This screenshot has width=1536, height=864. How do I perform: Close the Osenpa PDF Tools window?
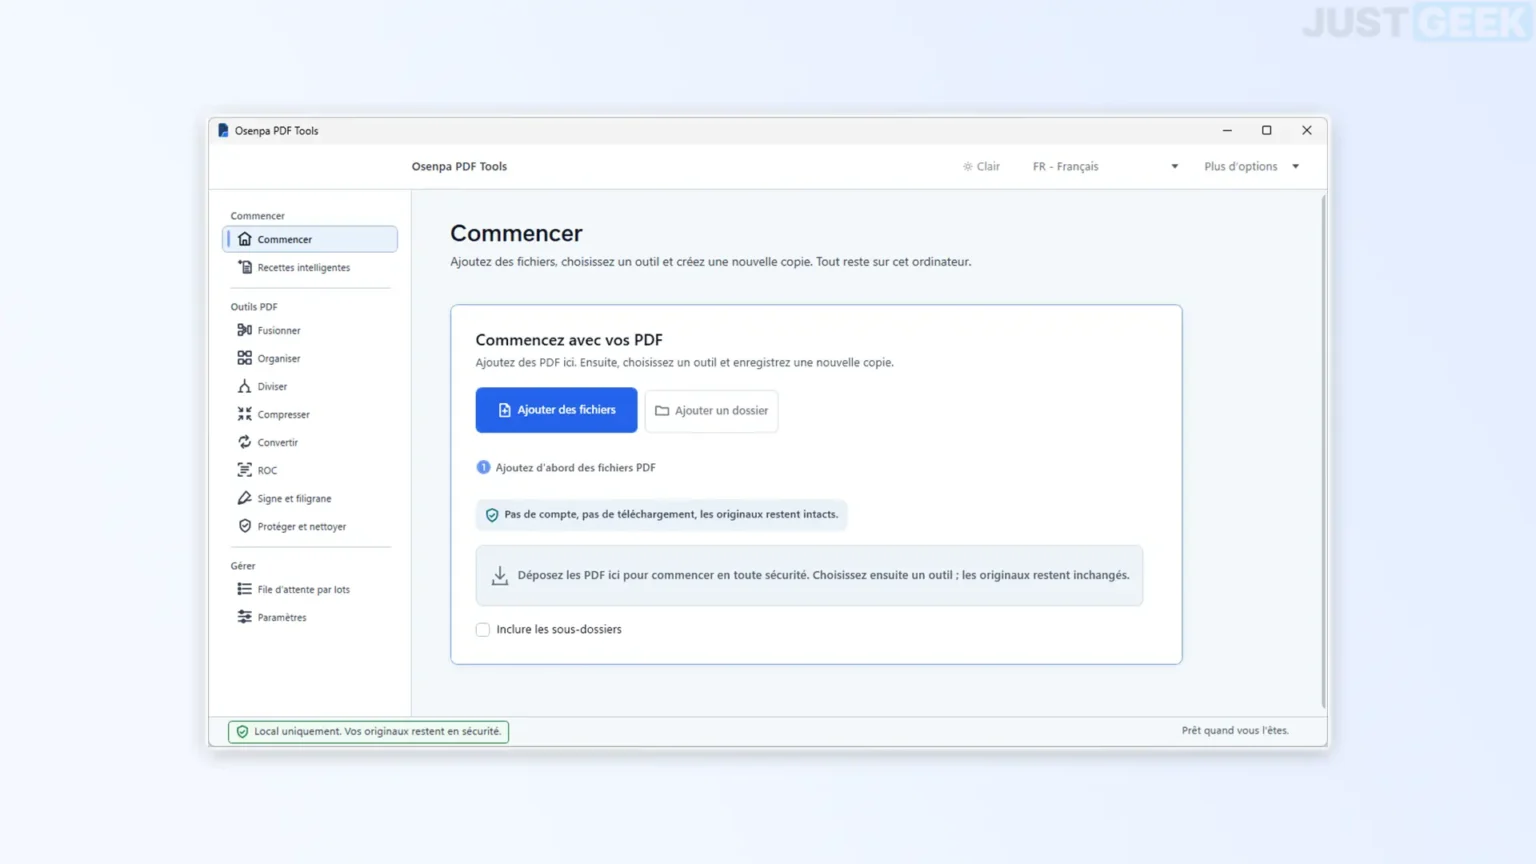point(1307,130)
